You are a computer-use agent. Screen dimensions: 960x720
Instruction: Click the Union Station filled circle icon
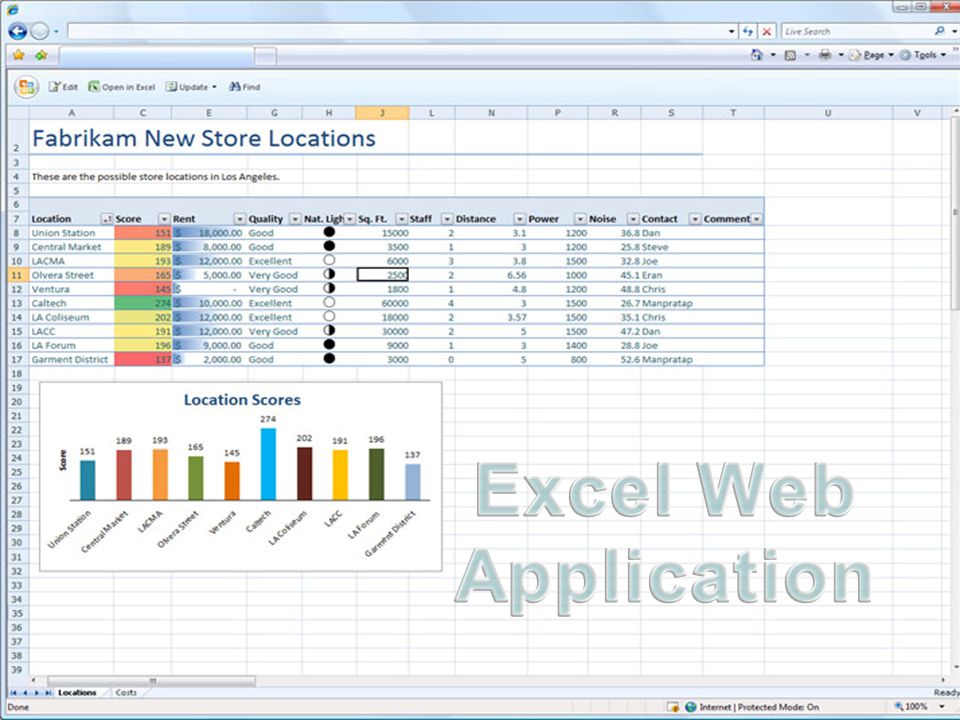tap(329, 232)
